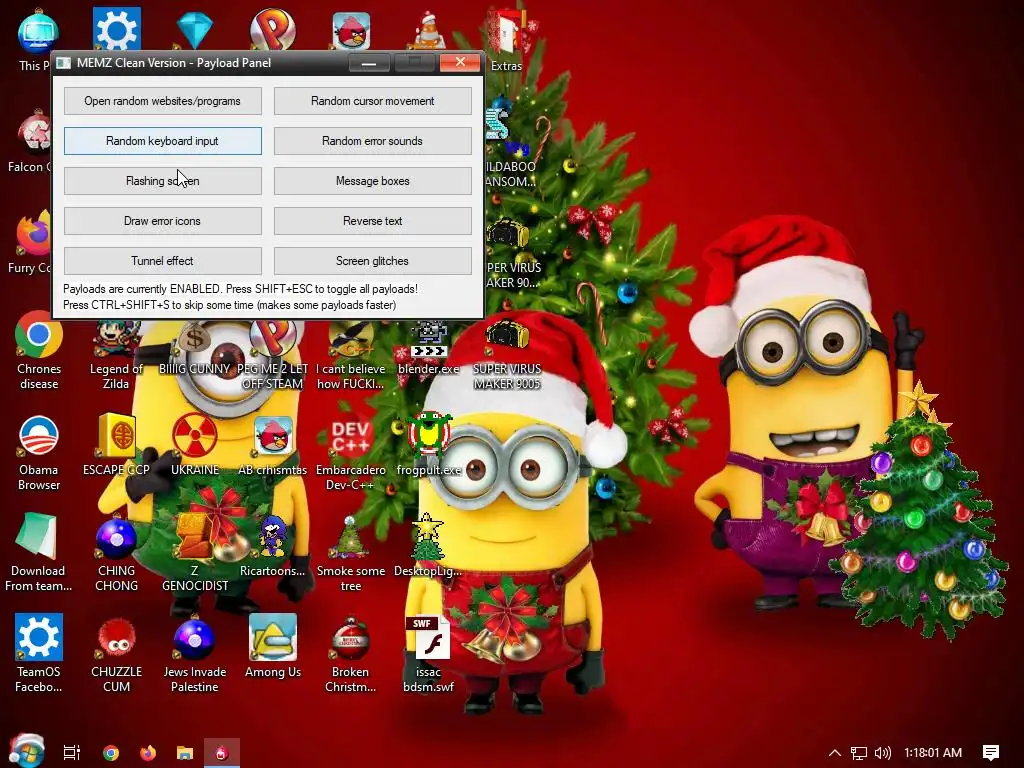Toggle the Flashing screen payload
The height and width of the screenshot is (768, 1024).
[163, 181]
